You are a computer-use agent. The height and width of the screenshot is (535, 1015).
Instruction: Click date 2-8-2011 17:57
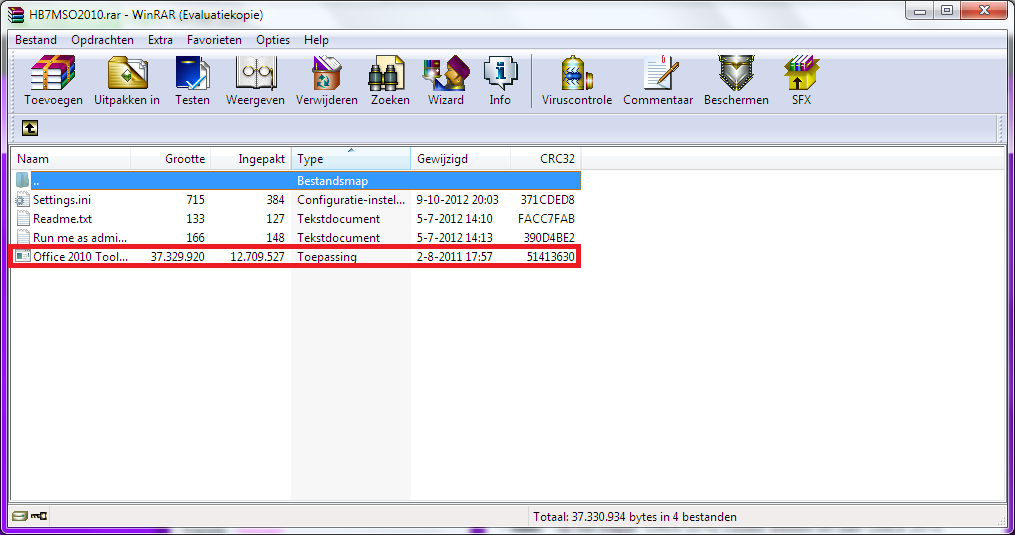pos(454,256)
